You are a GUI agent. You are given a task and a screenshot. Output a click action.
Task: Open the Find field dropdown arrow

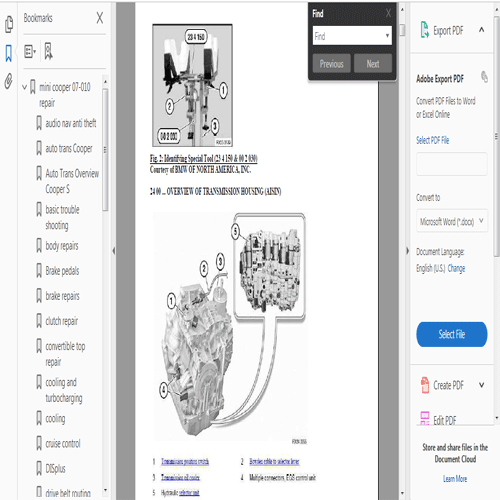(387, 35)
